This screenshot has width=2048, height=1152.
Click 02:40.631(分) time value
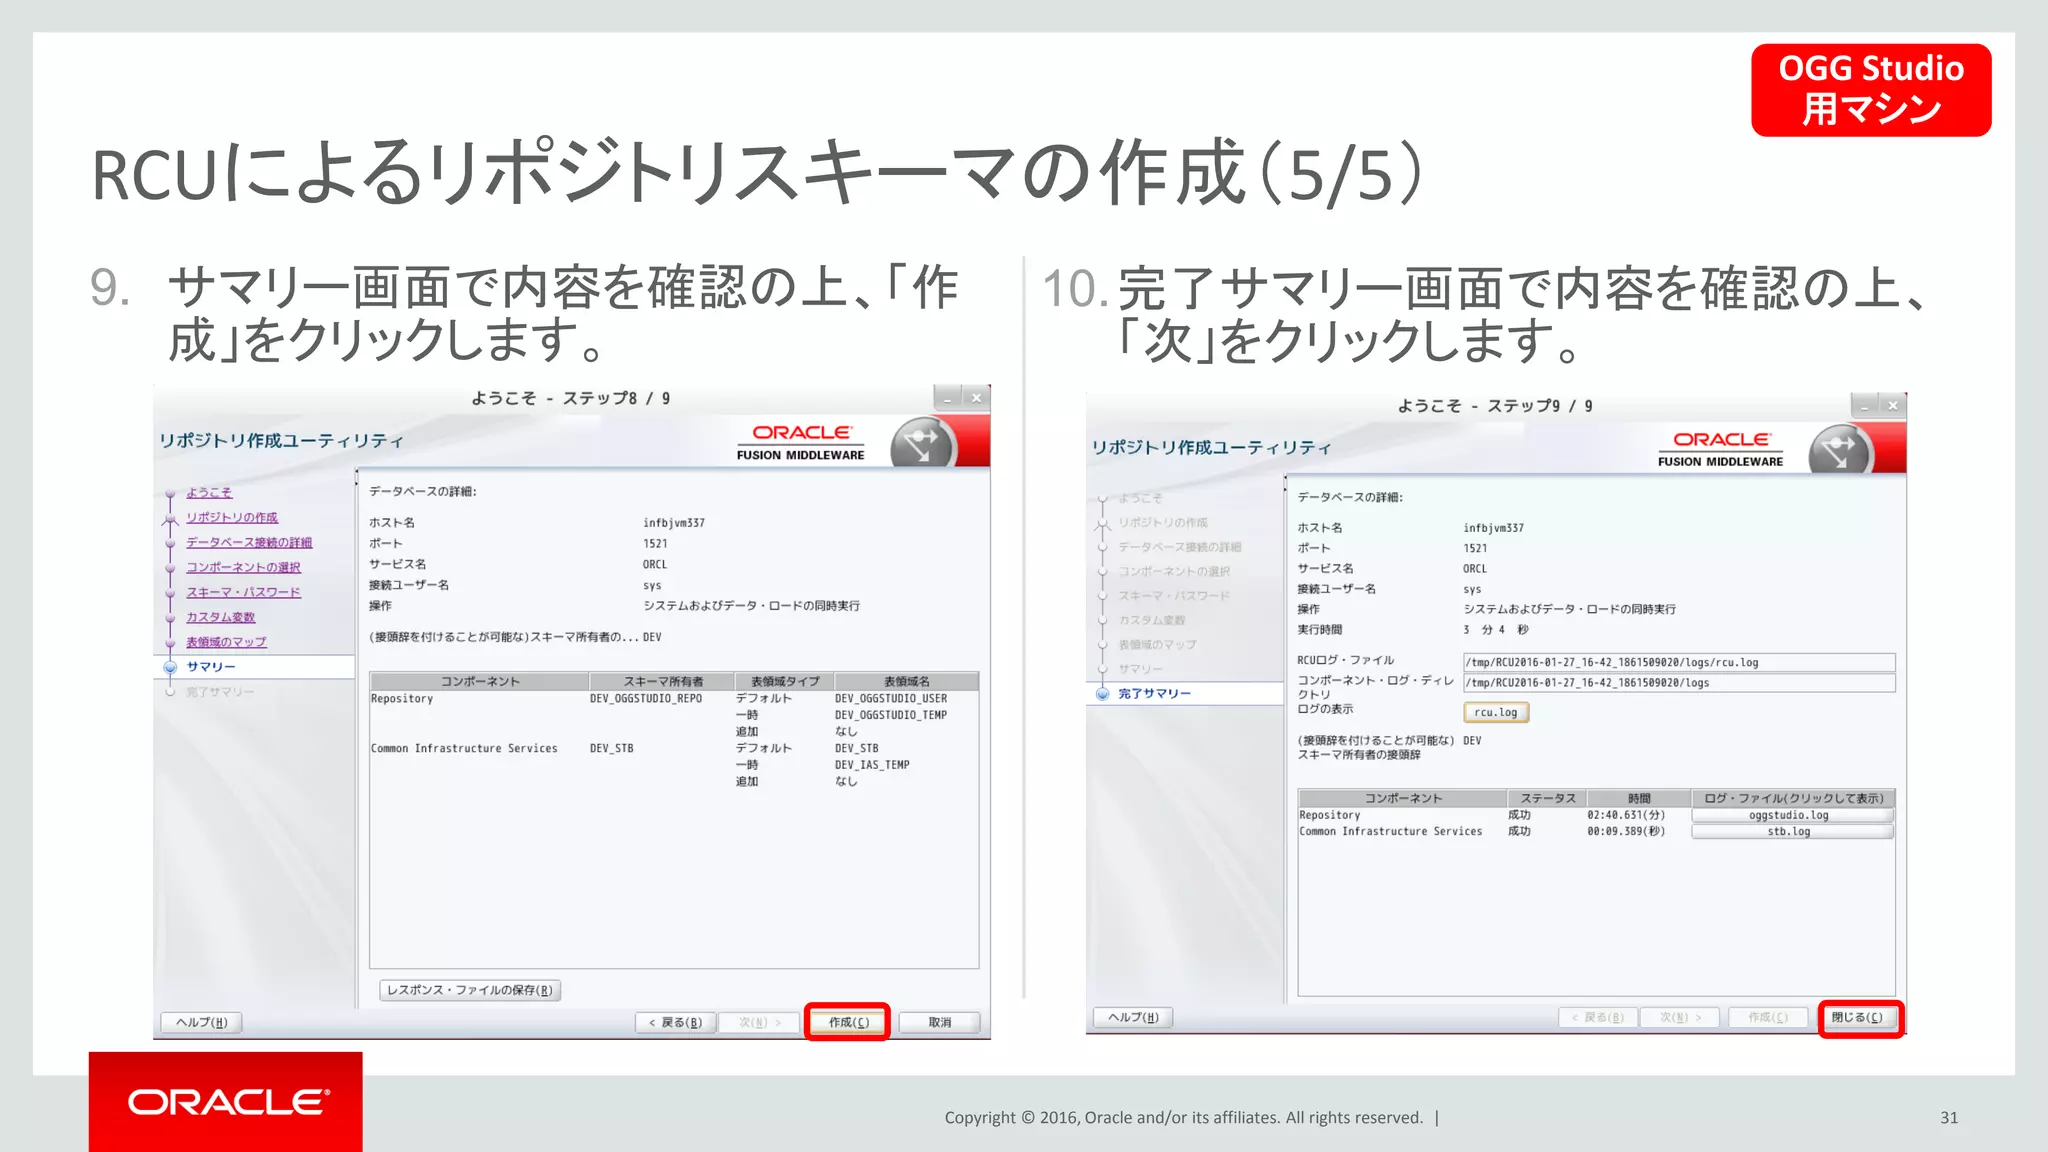pos(1626,815)
